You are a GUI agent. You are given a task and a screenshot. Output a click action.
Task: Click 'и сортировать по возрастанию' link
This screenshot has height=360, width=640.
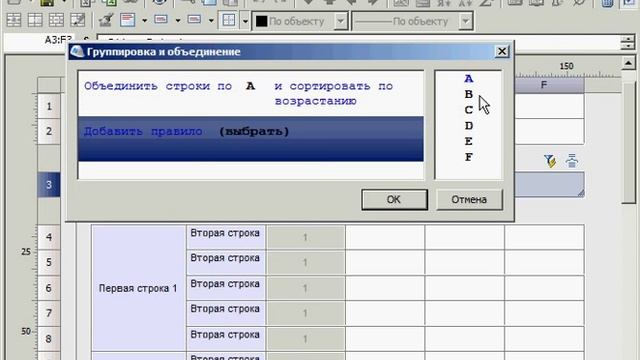pyautogui.click(x=333, y=93)
